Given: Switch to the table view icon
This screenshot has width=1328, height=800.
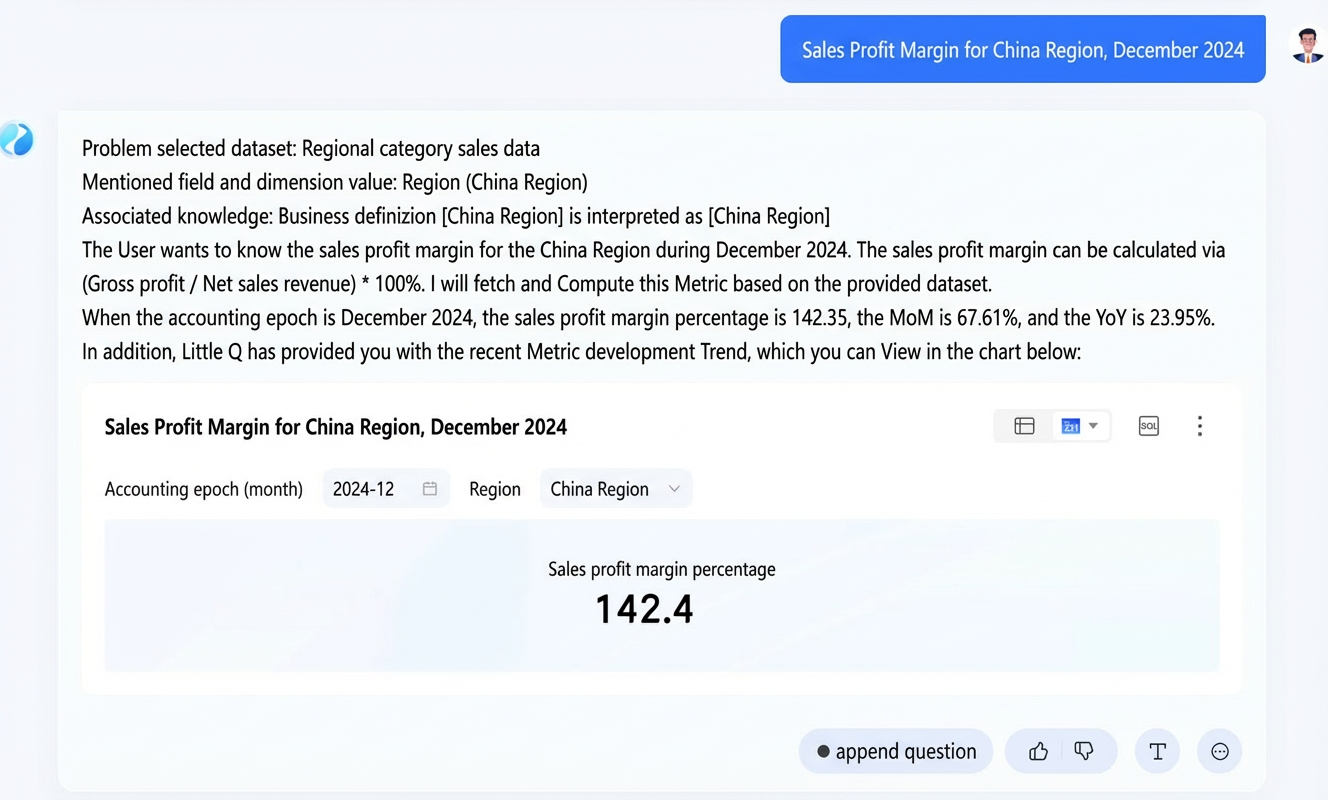Looking at the screenshot, I should (x=1024, y=426).
